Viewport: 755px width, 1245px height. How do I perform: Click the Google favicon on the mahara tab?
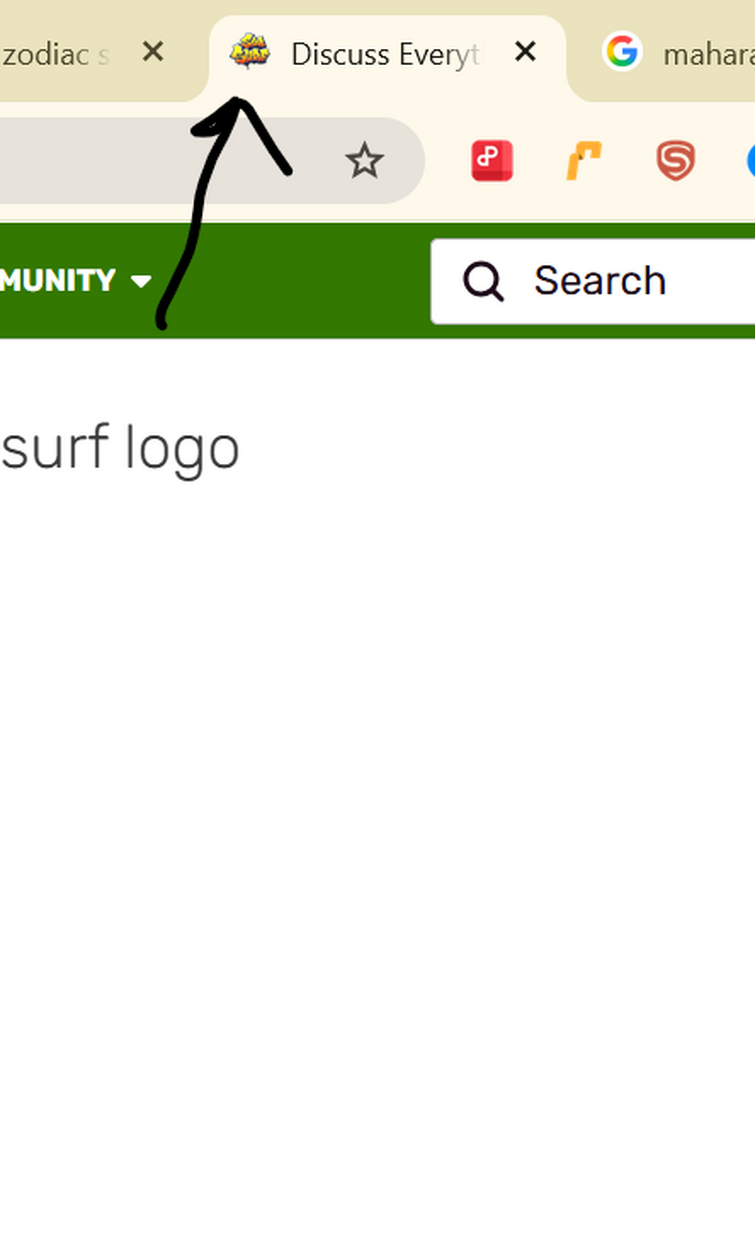[622, 52]
